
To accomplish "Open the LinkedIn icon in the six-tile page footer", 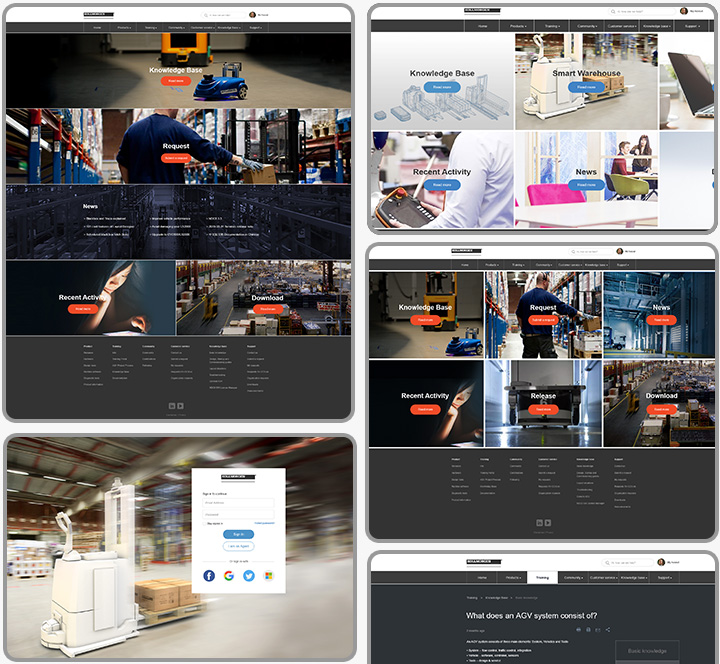I will point(538,522).
